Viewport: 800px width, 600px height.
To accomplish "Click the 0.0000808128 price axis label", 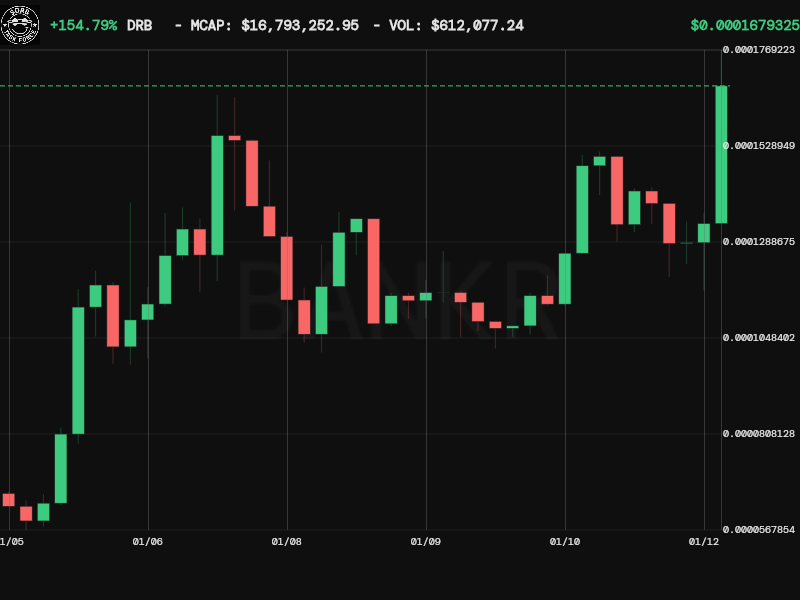I will (759, 434).
